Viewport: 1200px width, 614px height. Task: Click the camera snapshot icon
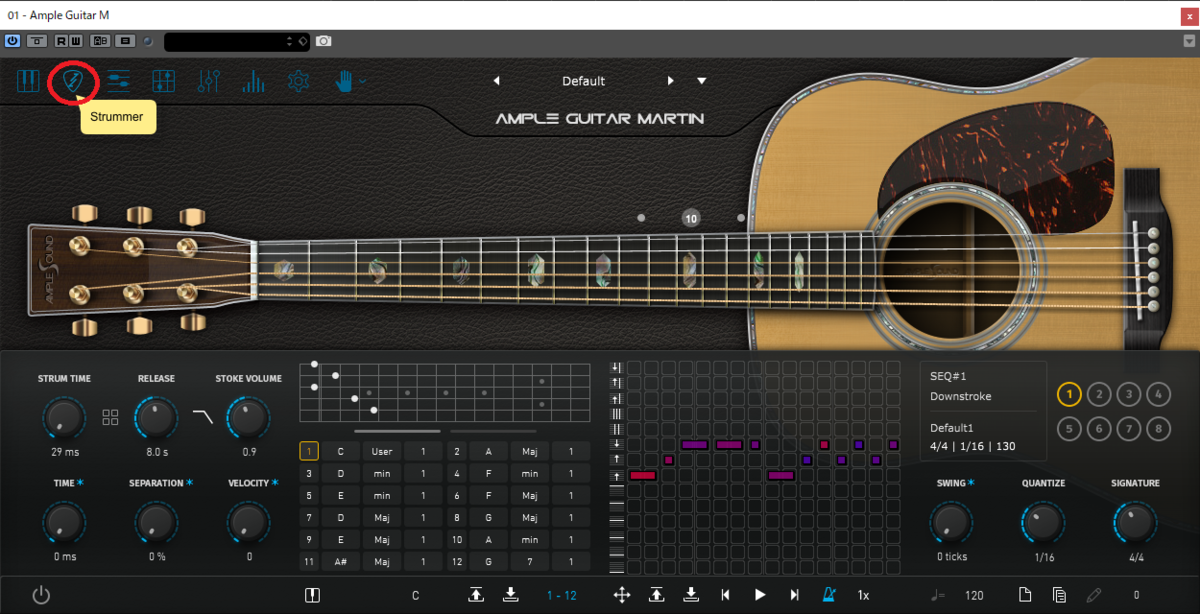(x=324, y=41)
